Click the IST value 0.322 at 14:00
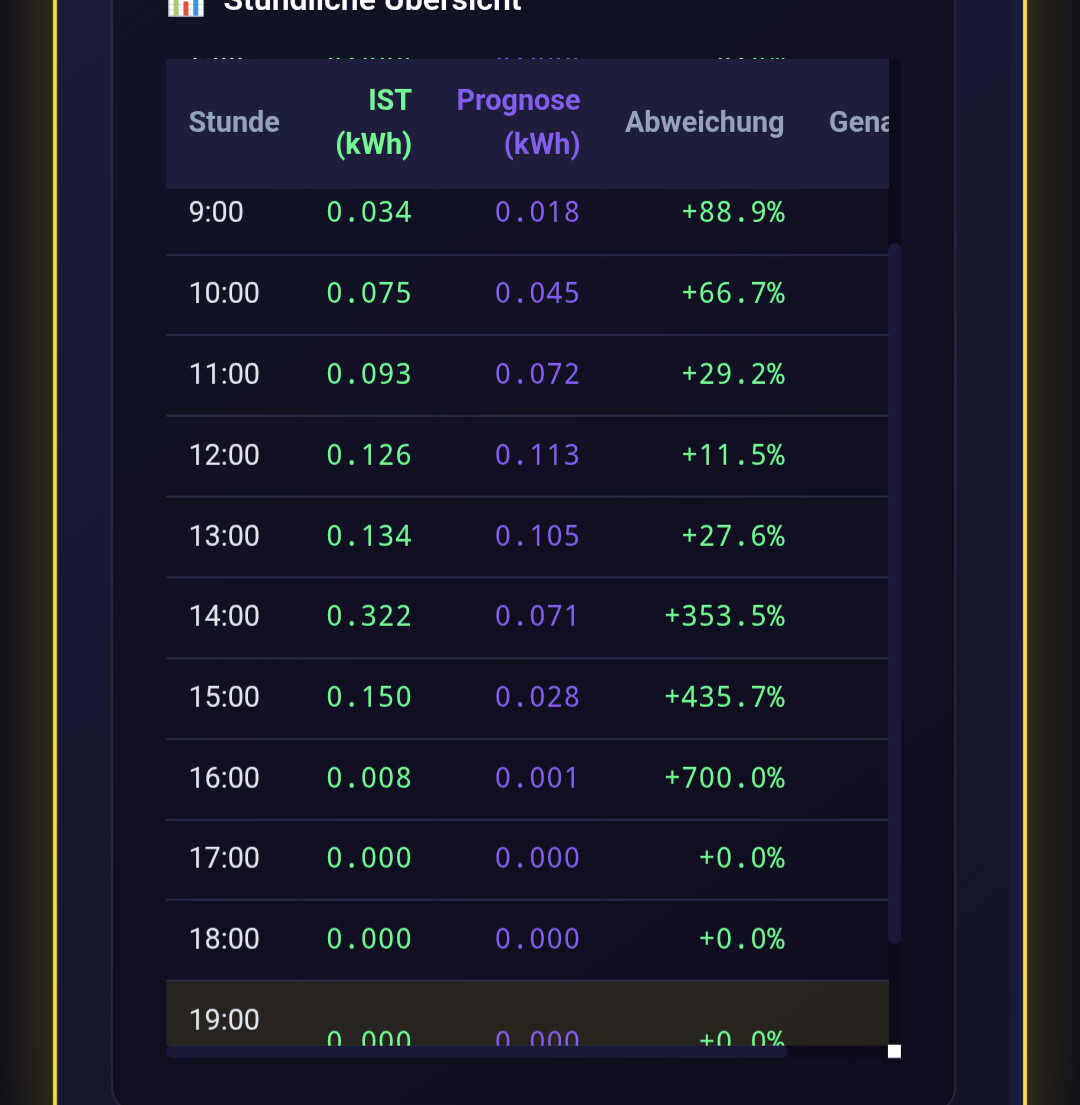 (369, 616)
